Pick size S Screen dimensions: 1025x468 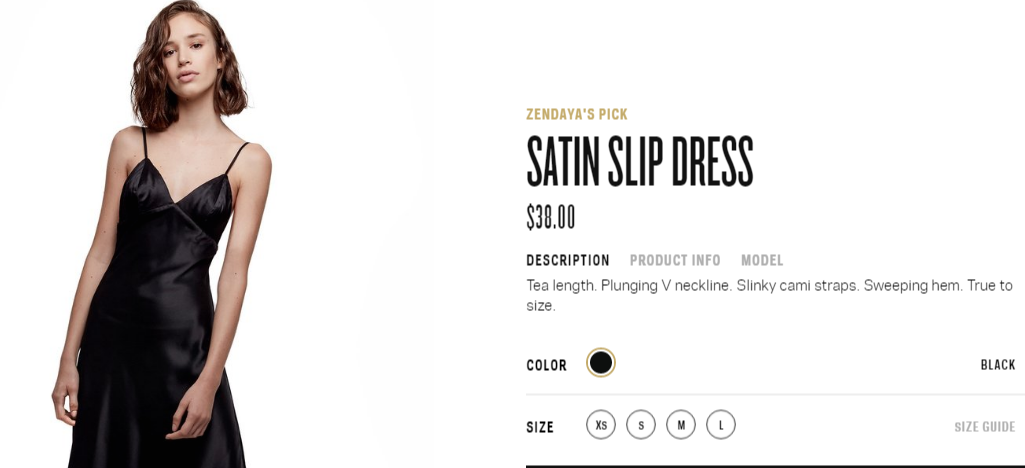click(641, 425)
